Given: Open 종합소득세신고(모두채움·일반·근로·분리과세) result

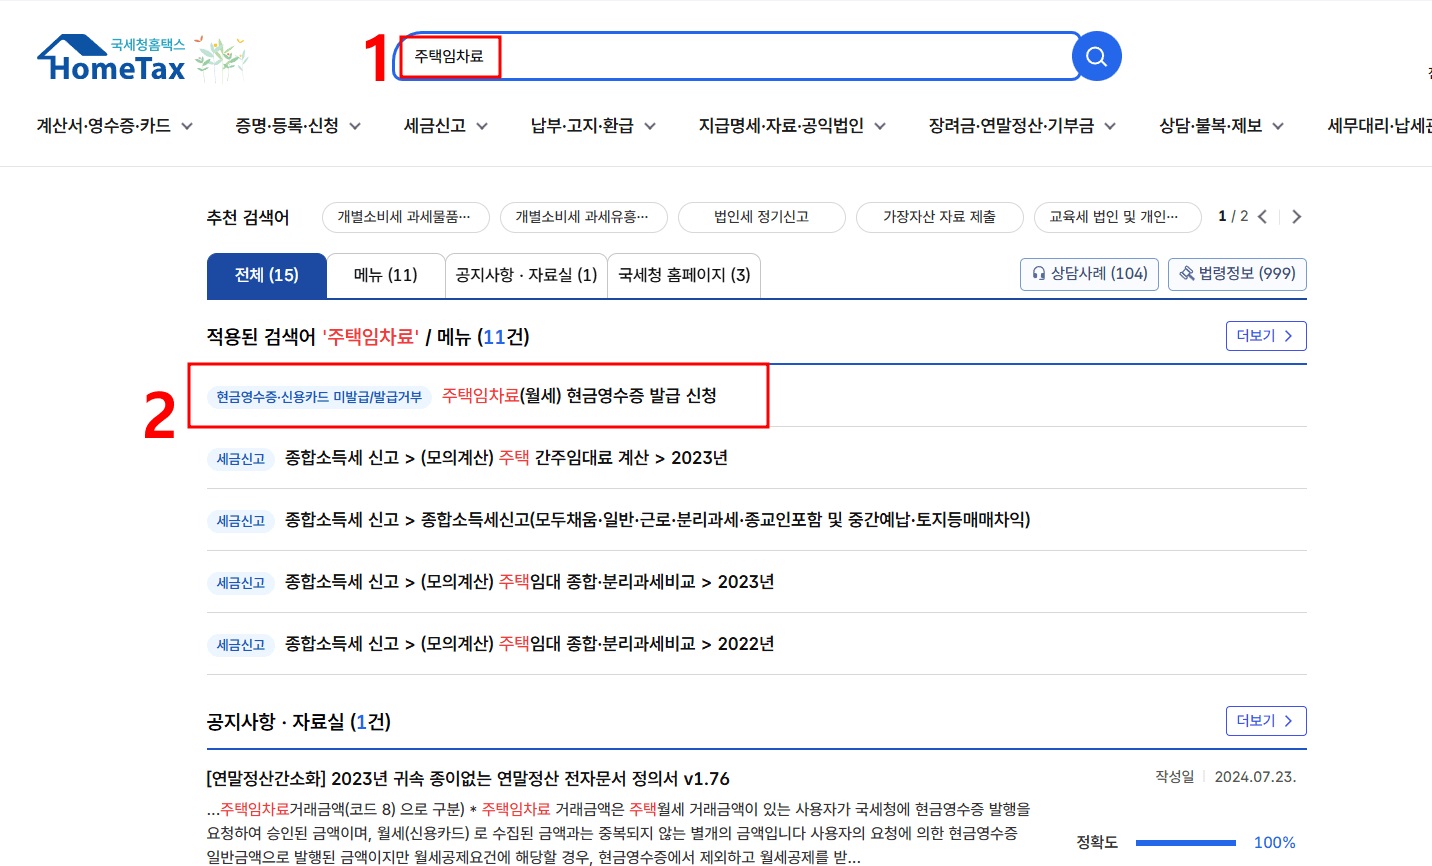Looking at the screenshot, I should point(657,520).
